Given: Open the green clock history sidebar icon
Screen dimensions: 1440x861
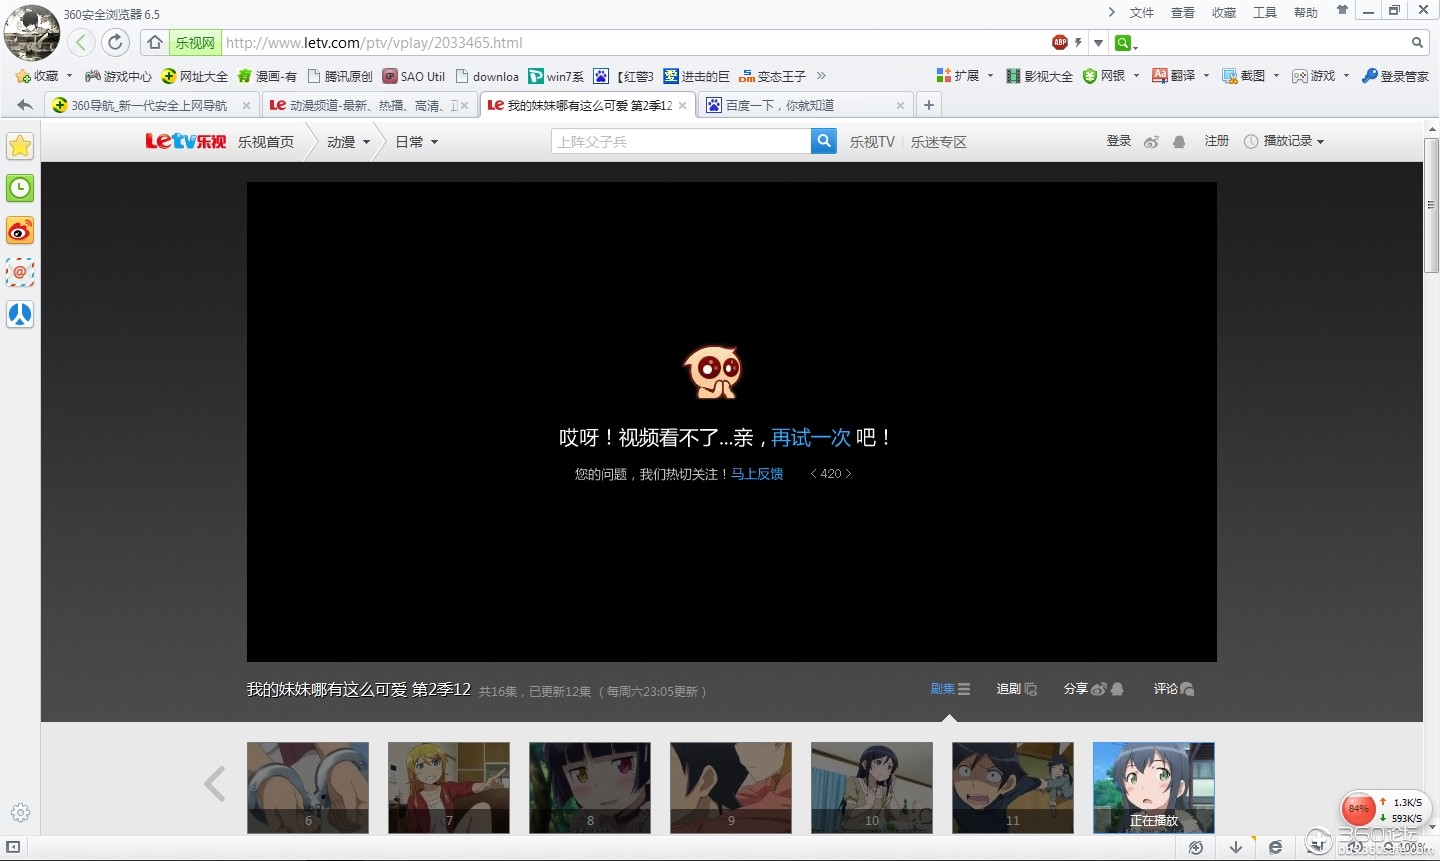Looking at the screenshot, I should [x=20, y=188].
